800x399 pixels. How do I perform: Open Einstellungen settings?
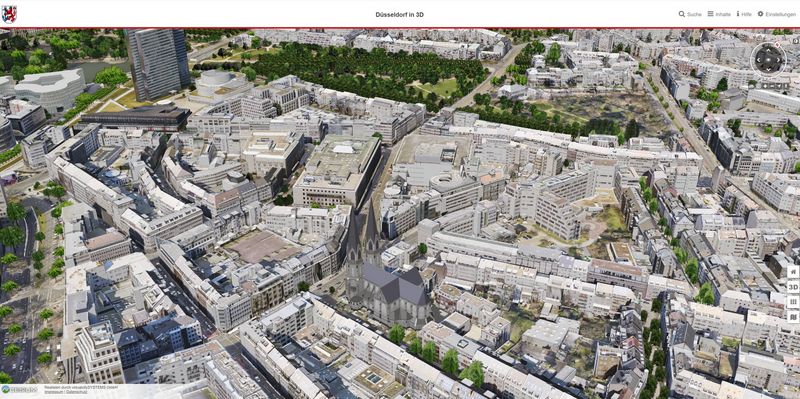(x=776, y=14)
